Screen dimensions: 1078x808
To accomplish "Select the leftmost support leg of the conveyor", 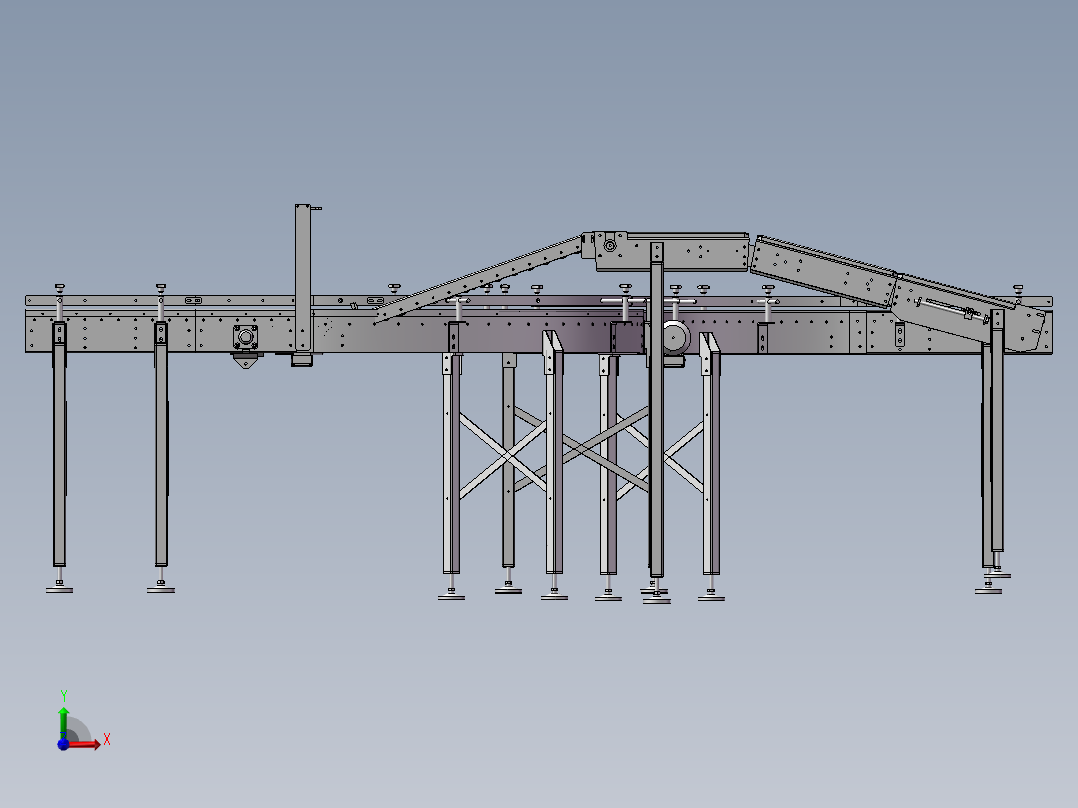I will click(59, 444).
